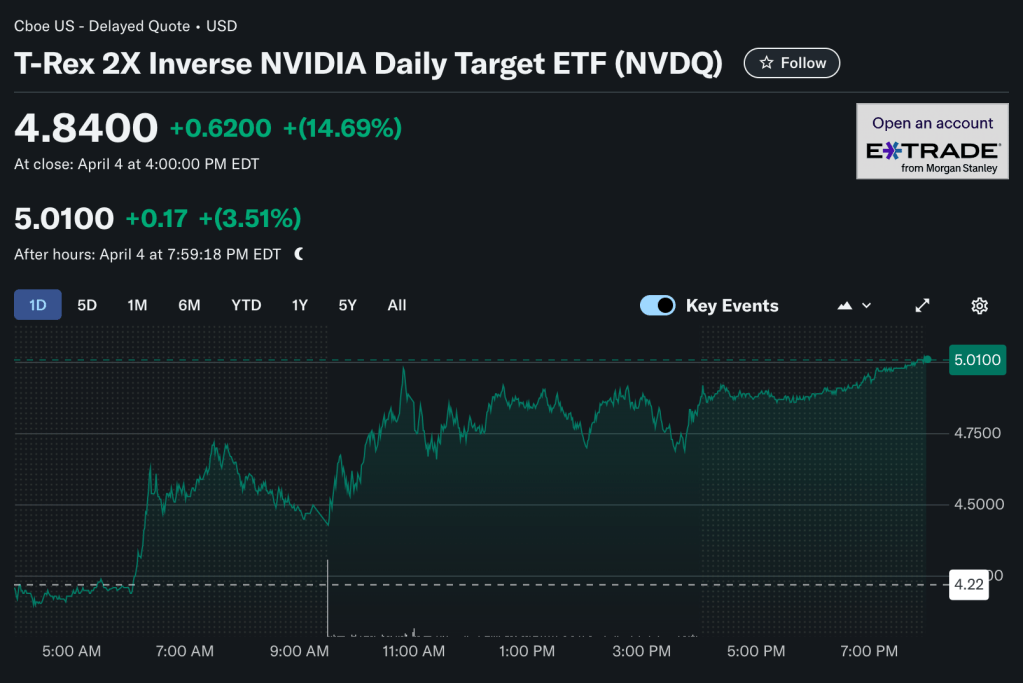Click the chart's latest price dot

coord(928,359)
